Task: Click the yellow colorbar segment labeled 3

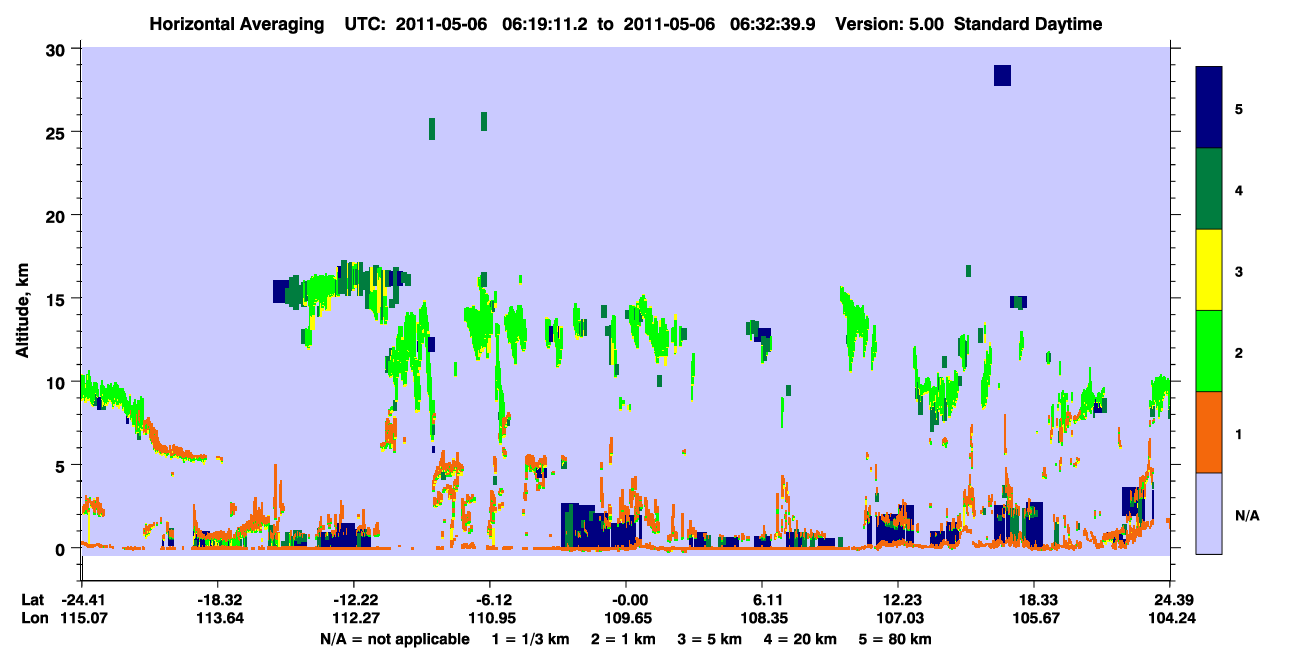Action: coord(1209,270)
